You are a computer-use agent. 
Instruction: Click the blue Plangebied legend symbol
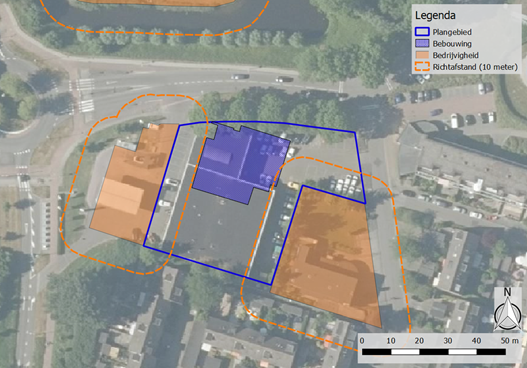pos(422,32)
